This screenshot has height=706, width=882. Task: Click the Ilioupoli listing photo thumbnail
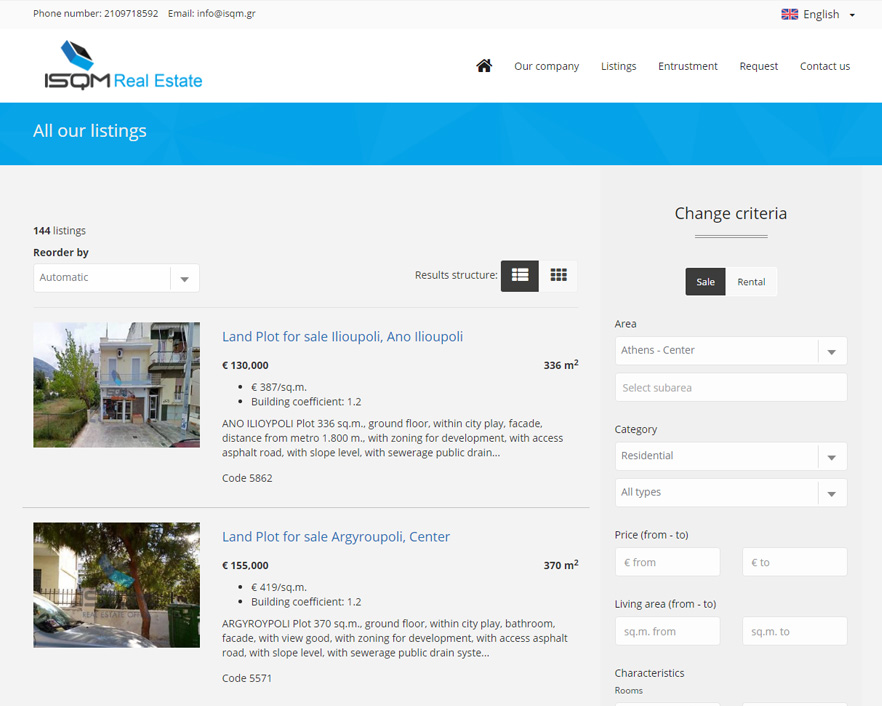tap(116, 385)
